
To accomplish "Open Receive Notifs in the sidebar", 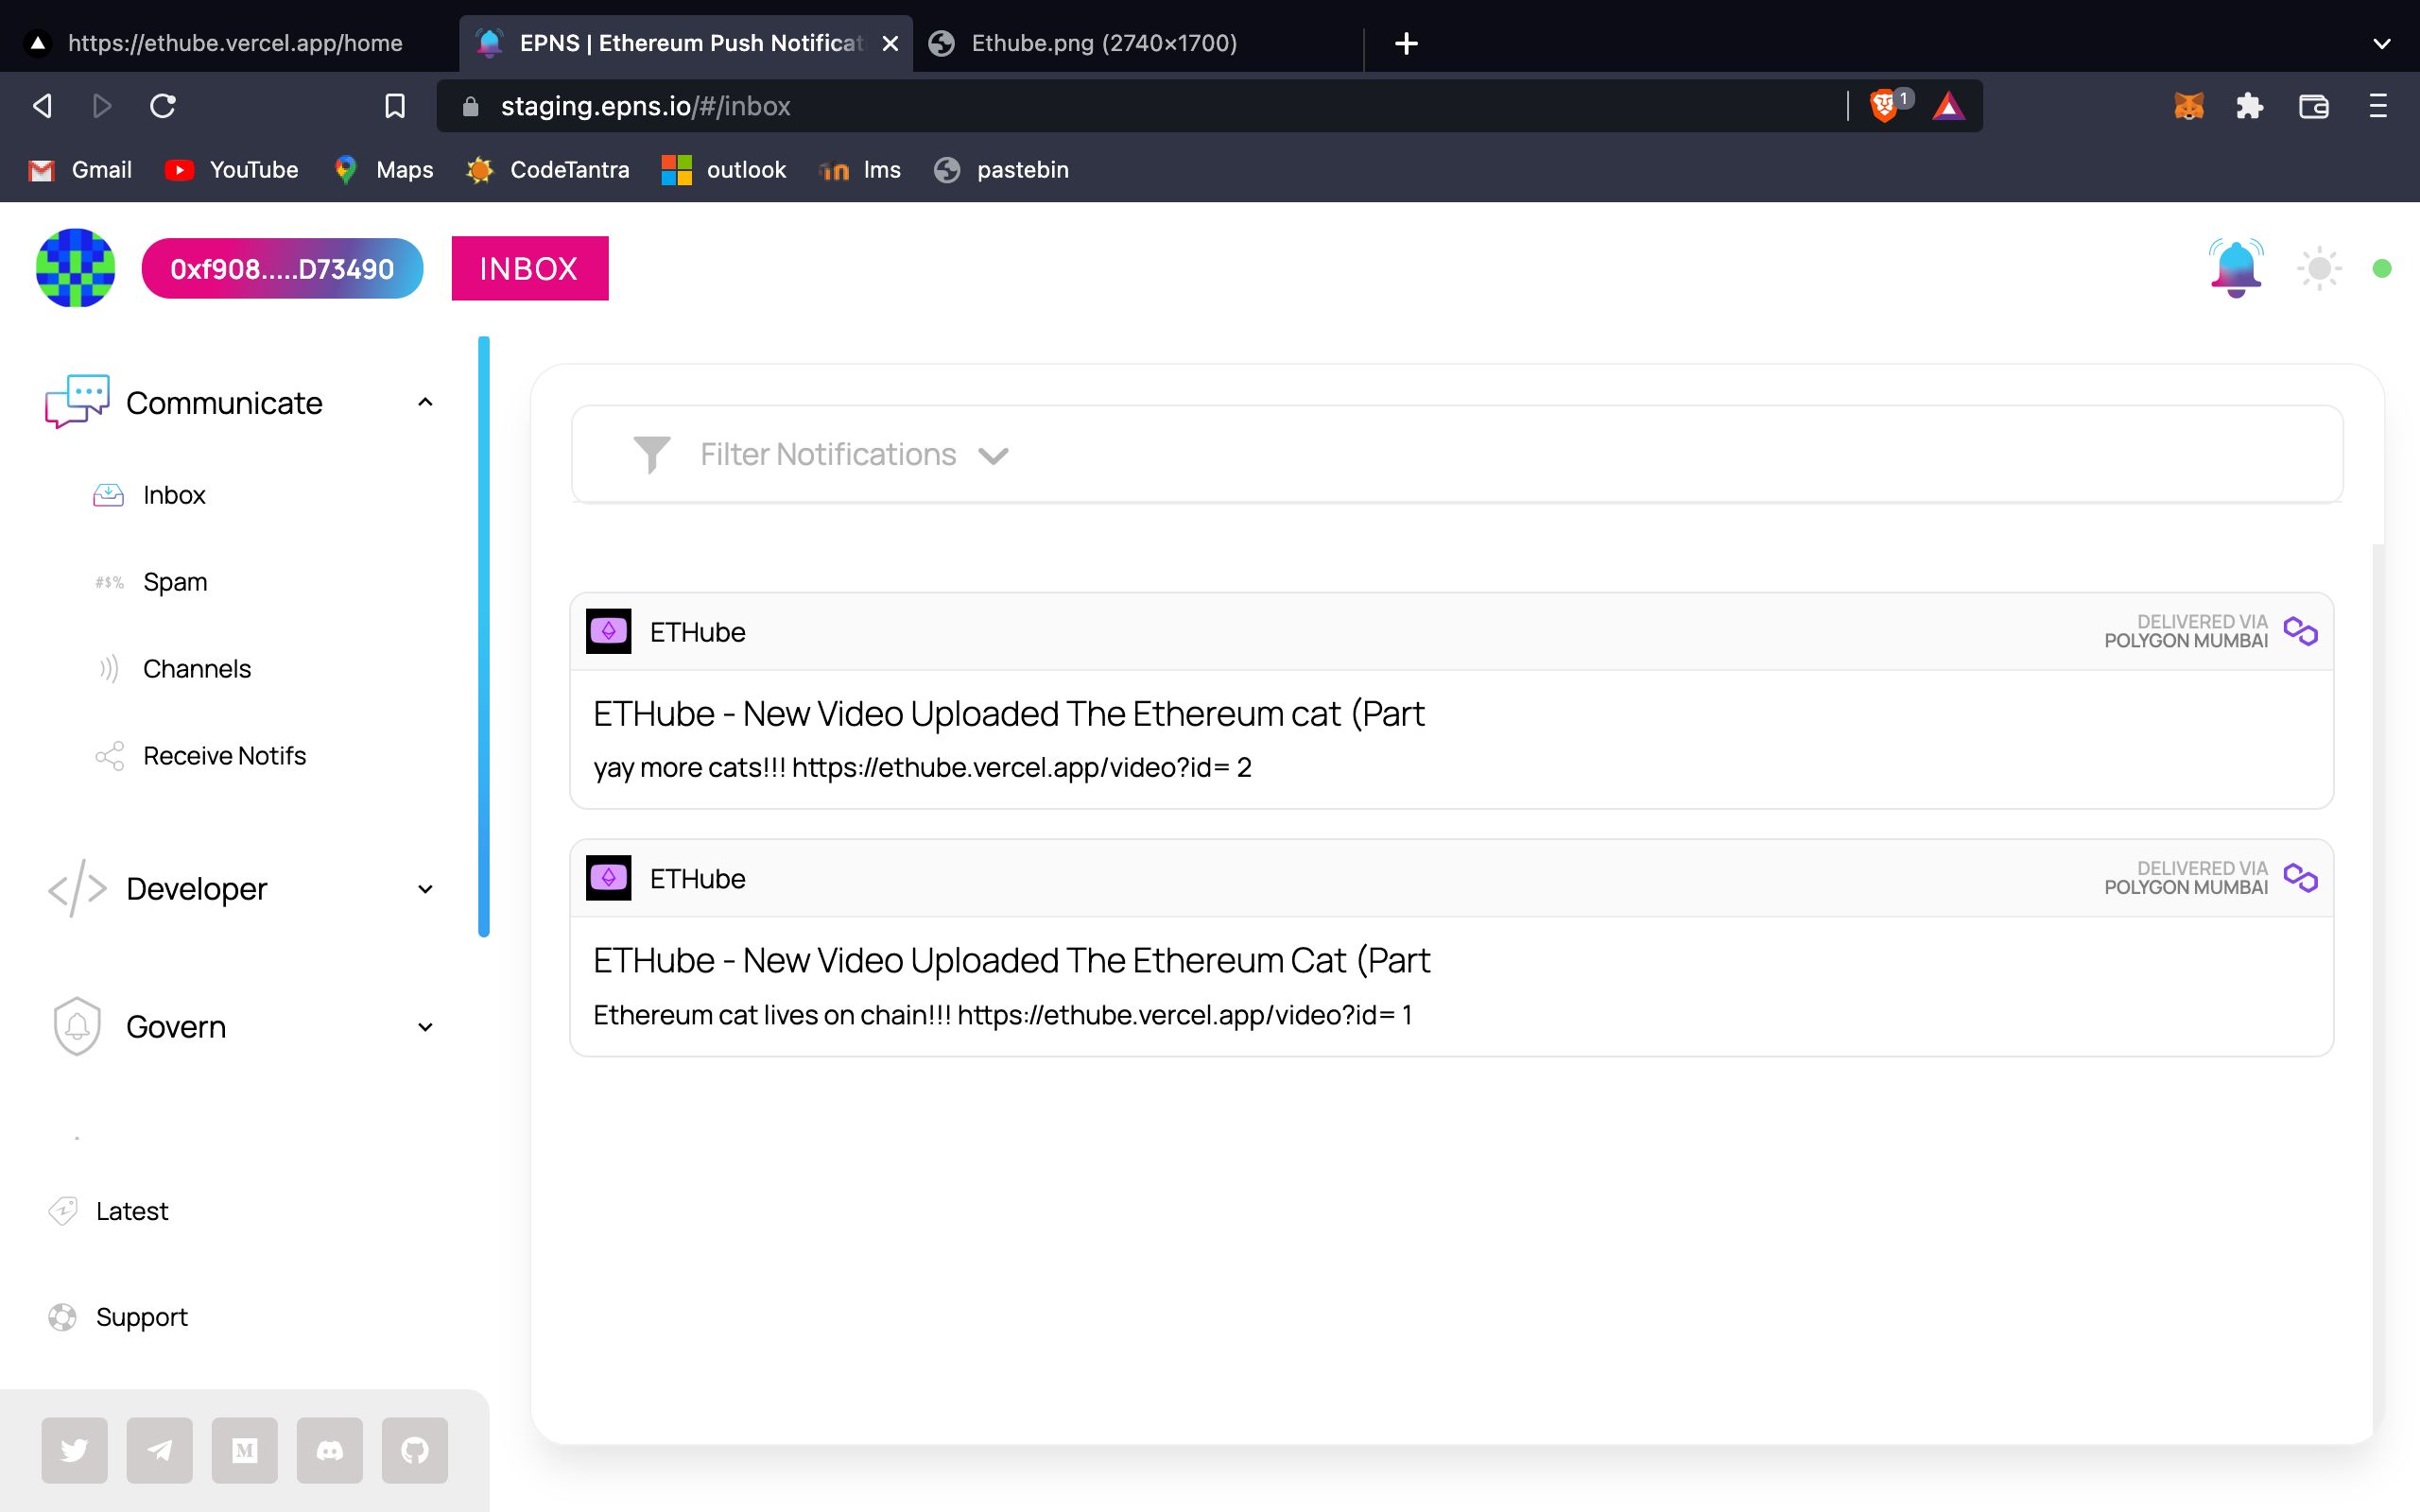I will coord(224,756).
